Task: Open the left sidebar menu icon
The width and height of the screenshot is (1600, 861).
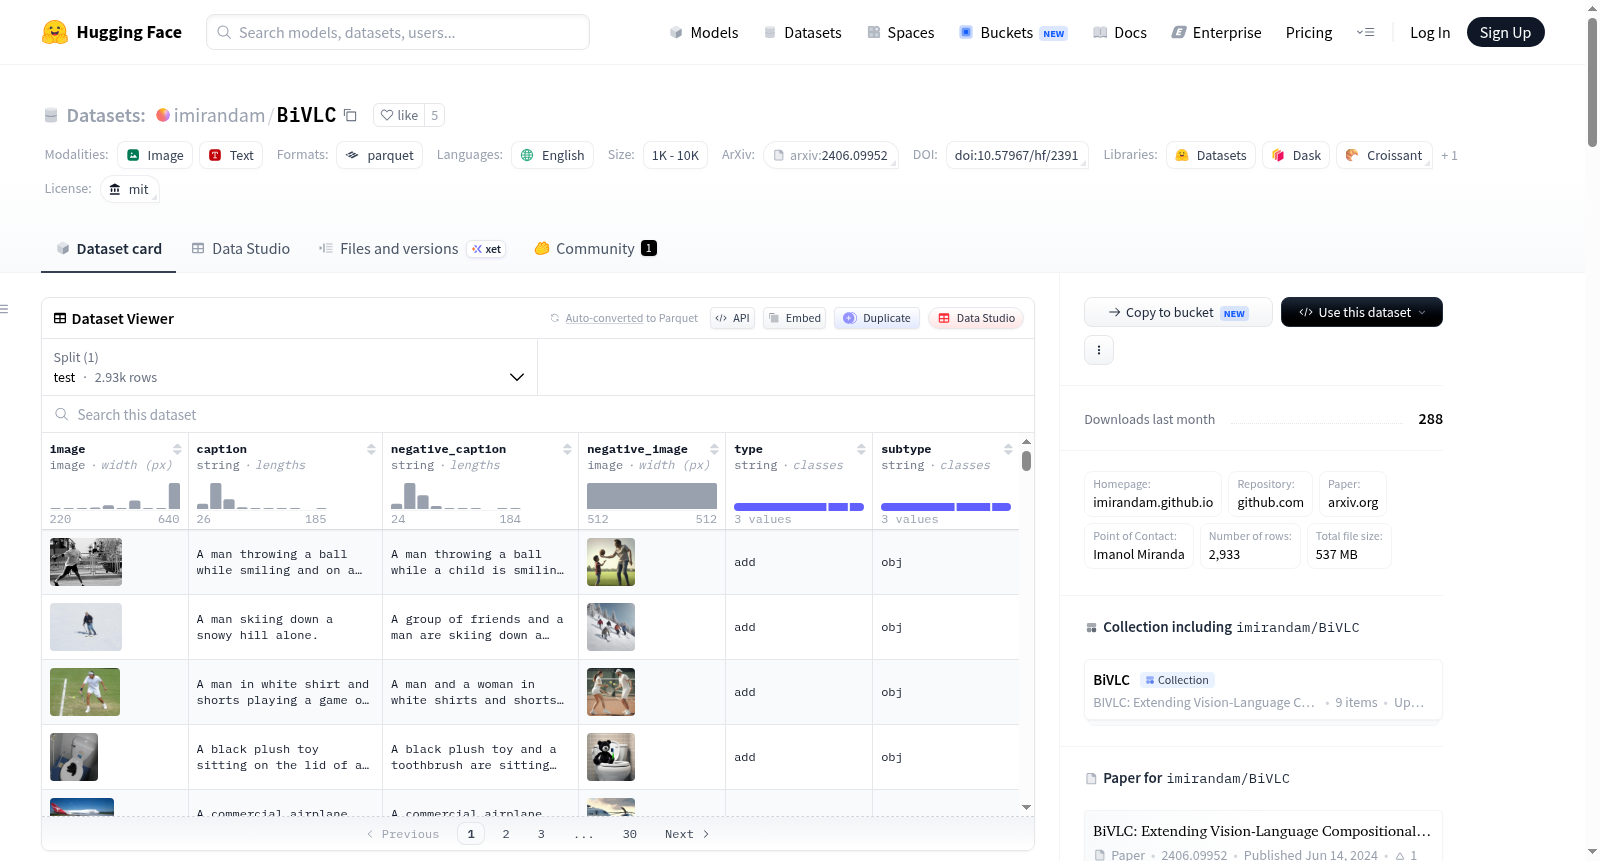Action: click(x=4, y=309)
